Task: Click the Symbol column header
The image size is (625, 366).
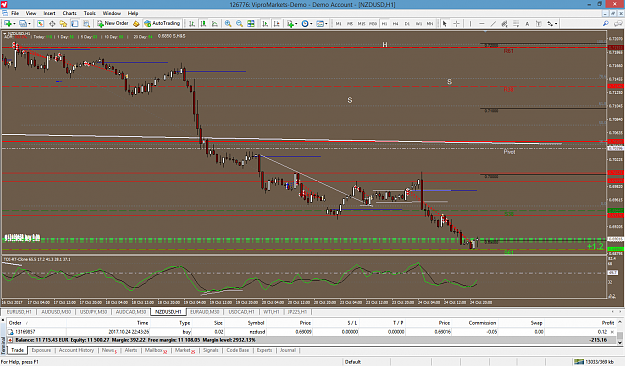Action: pos(256,323)
